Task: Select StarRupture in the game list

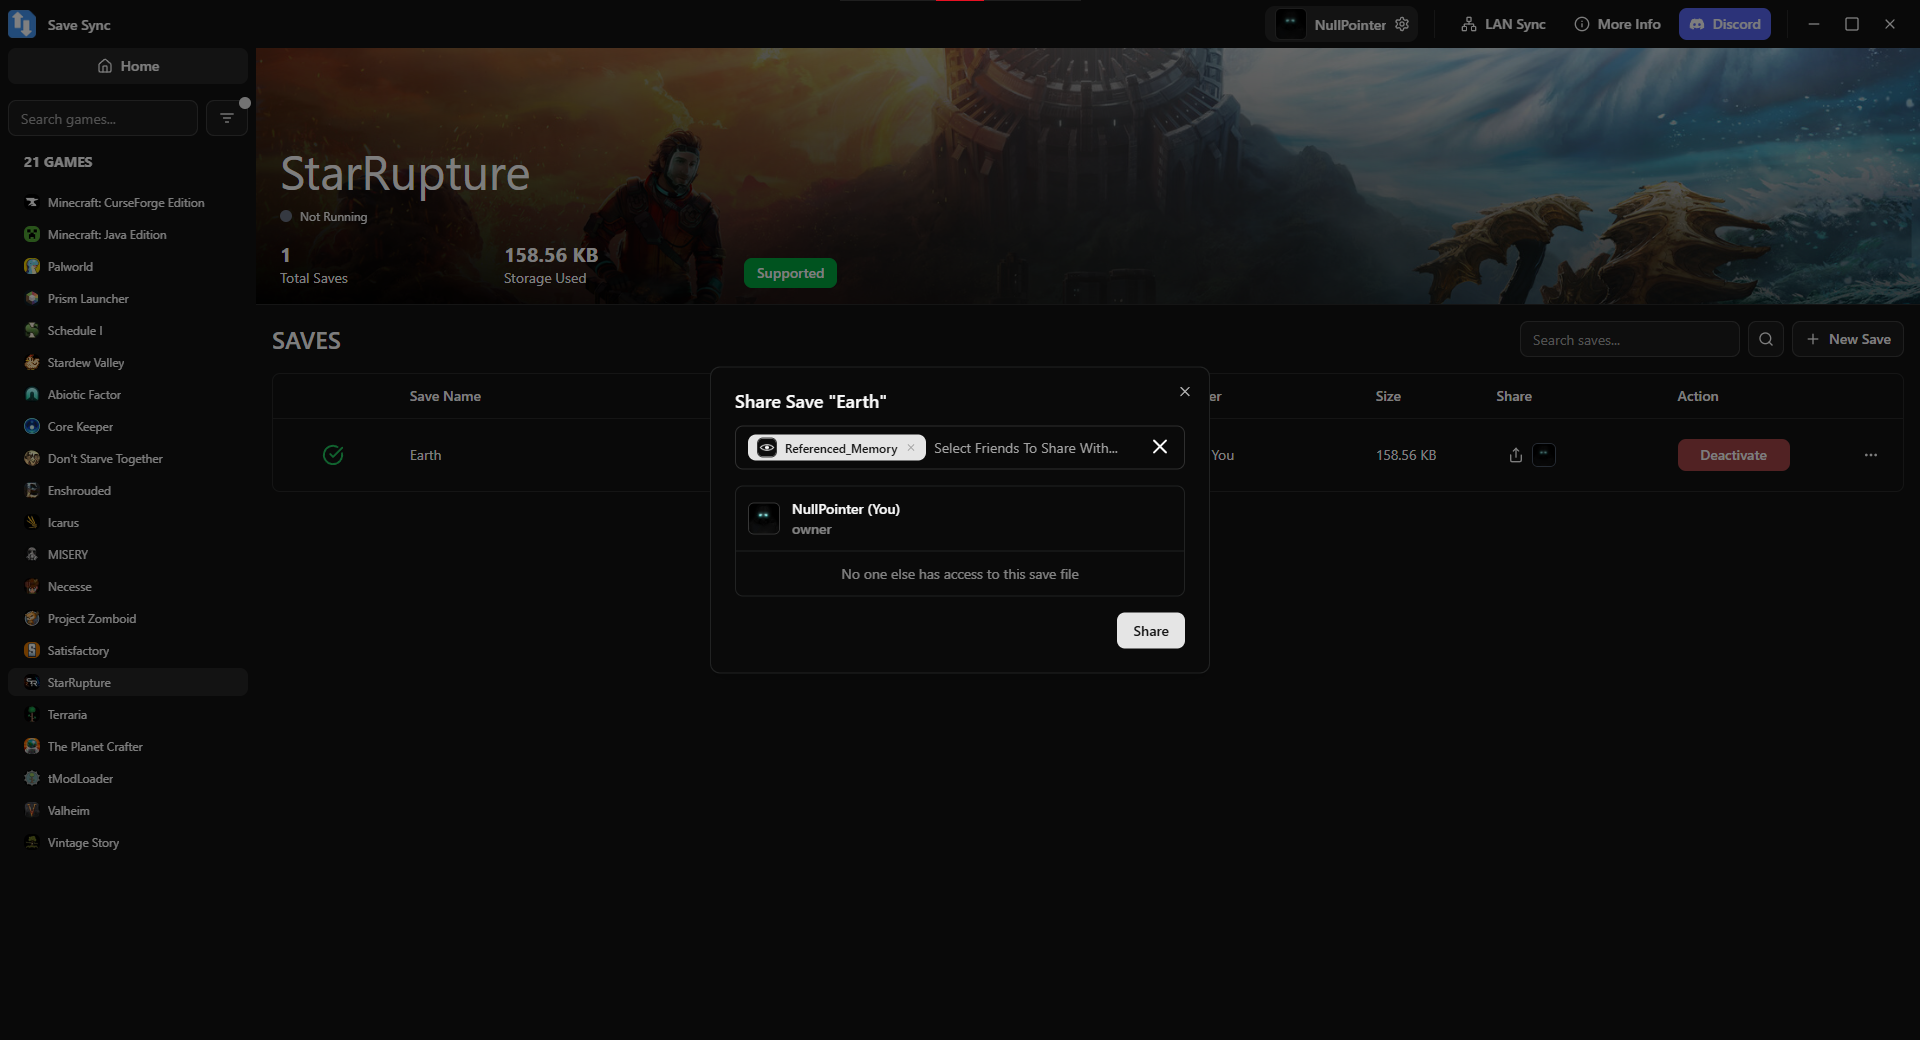Action: 128,683
